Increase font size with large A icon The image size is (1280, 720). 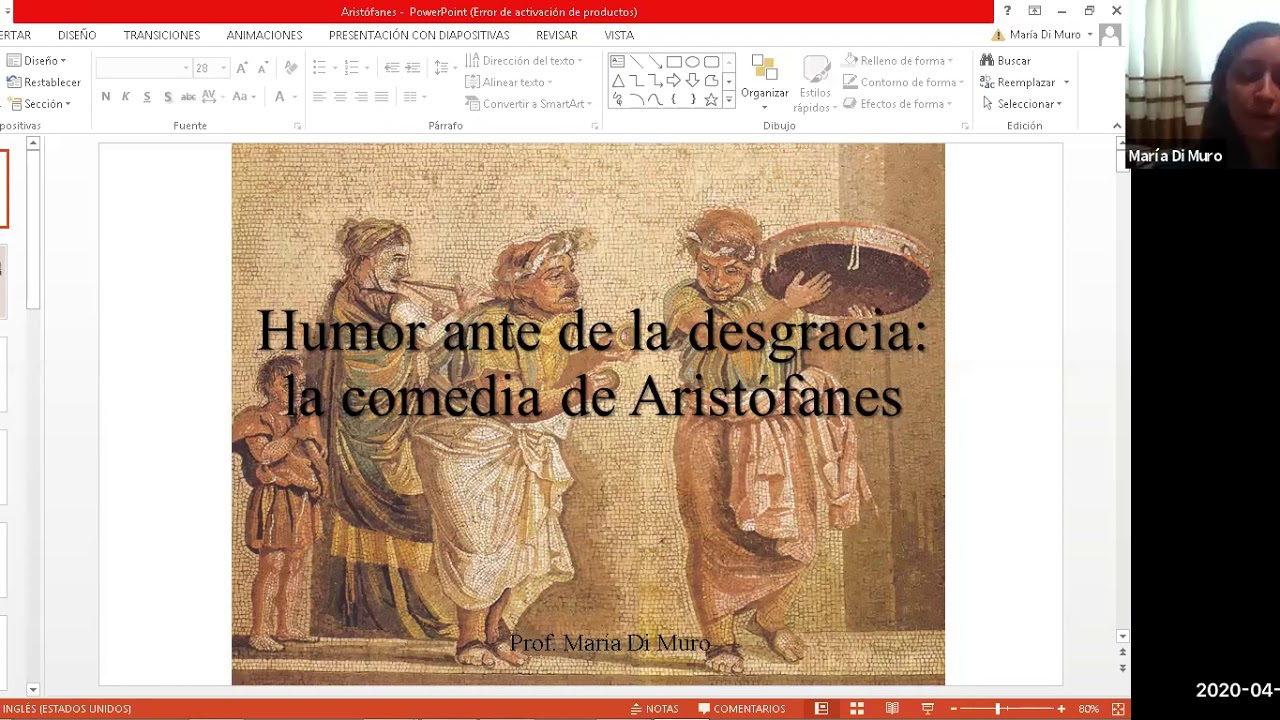tap(242, 68)
